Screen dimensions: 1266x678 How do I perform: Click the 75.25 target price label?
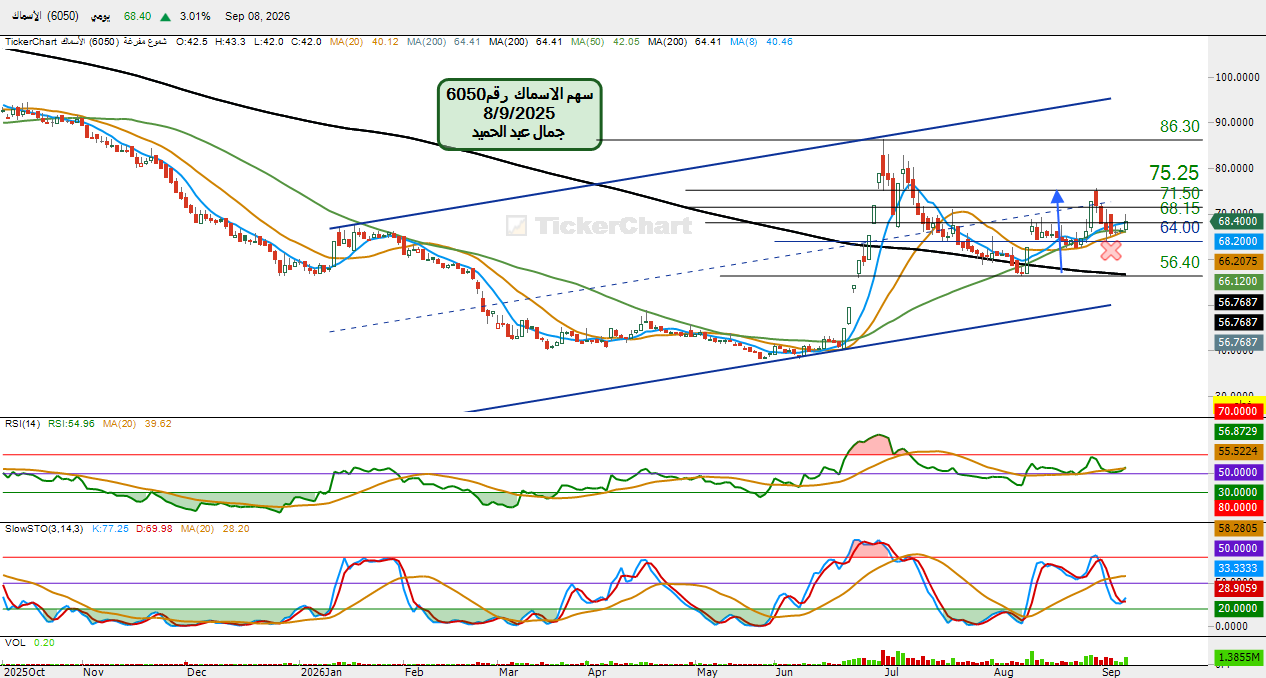(1174, 172)
